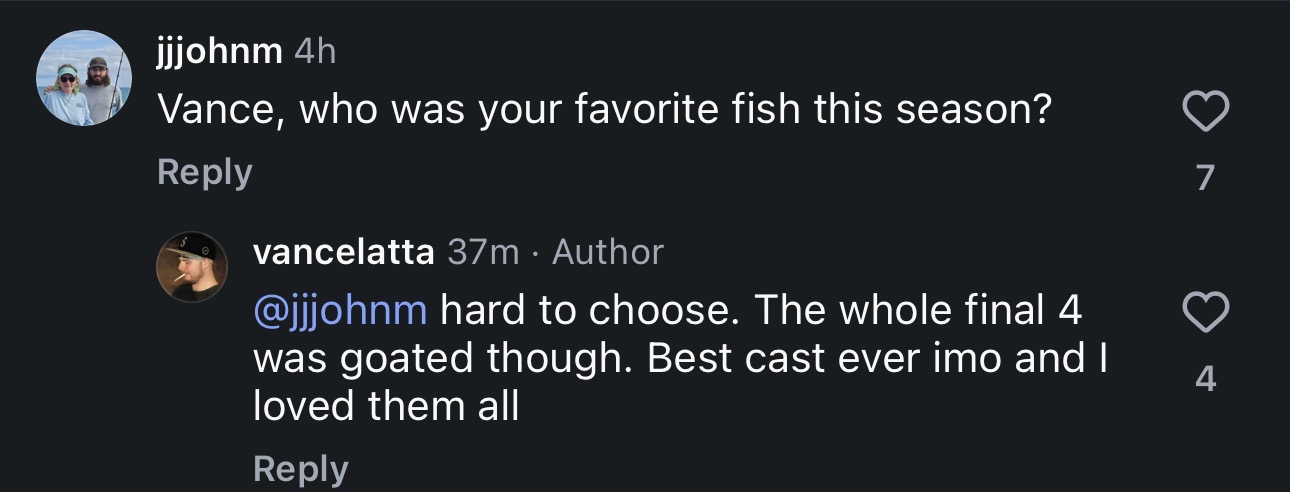Click the Author badge label
This screenshot has width=1290, height=492.
pyautogui.click(x=607, y=252)
